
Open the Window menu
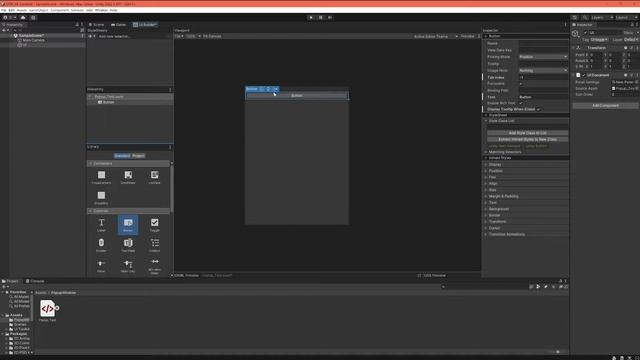point(101,10)
